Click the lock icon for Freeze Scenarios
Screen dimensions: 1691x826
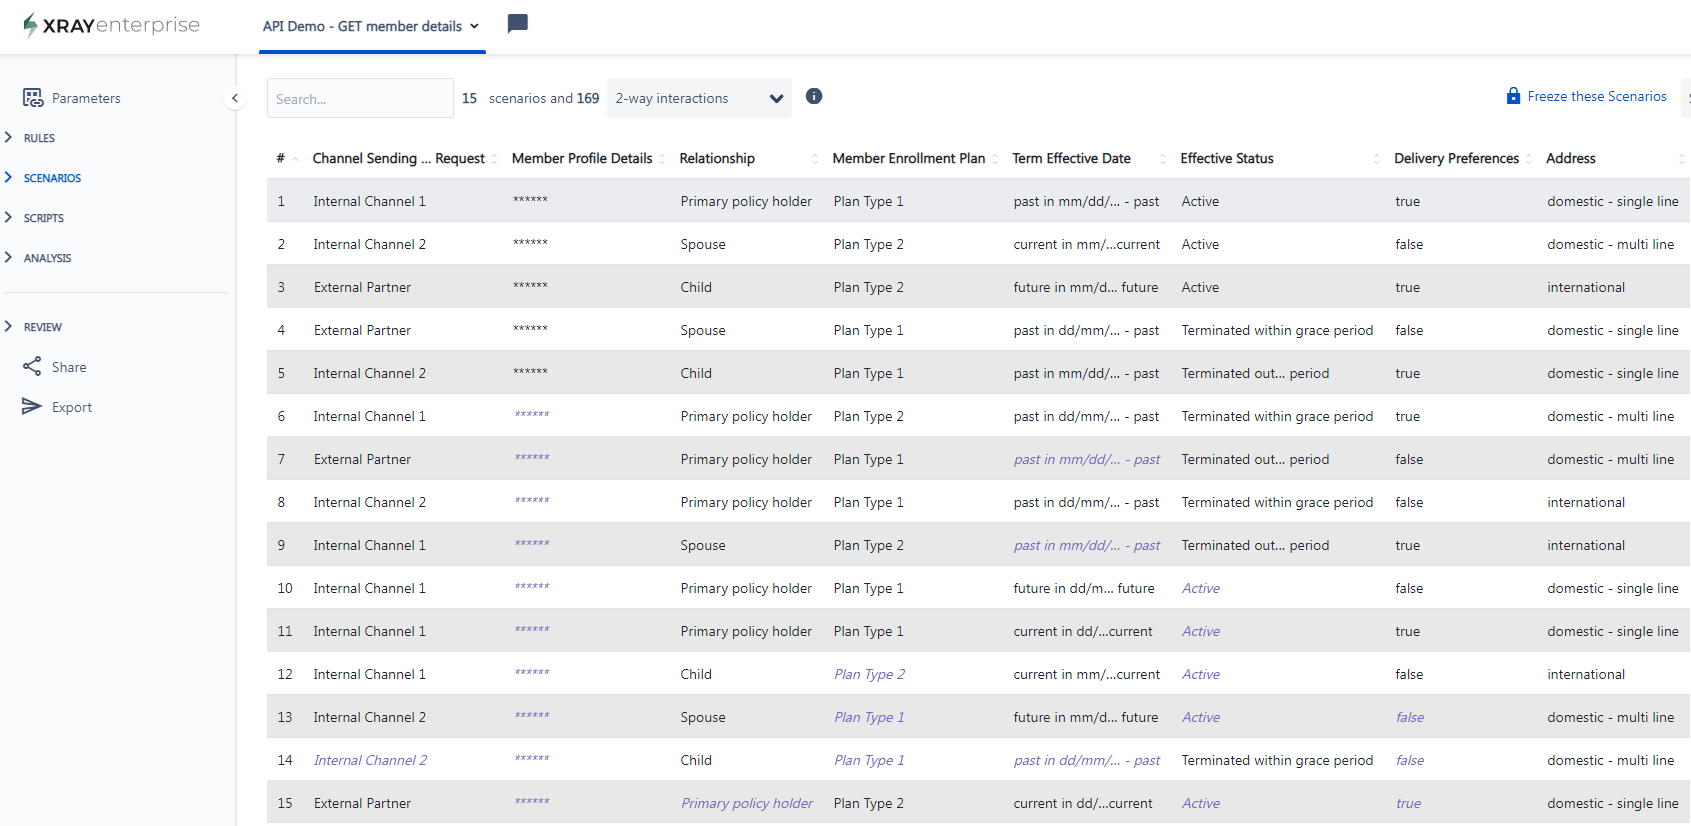click(1513, 96)
